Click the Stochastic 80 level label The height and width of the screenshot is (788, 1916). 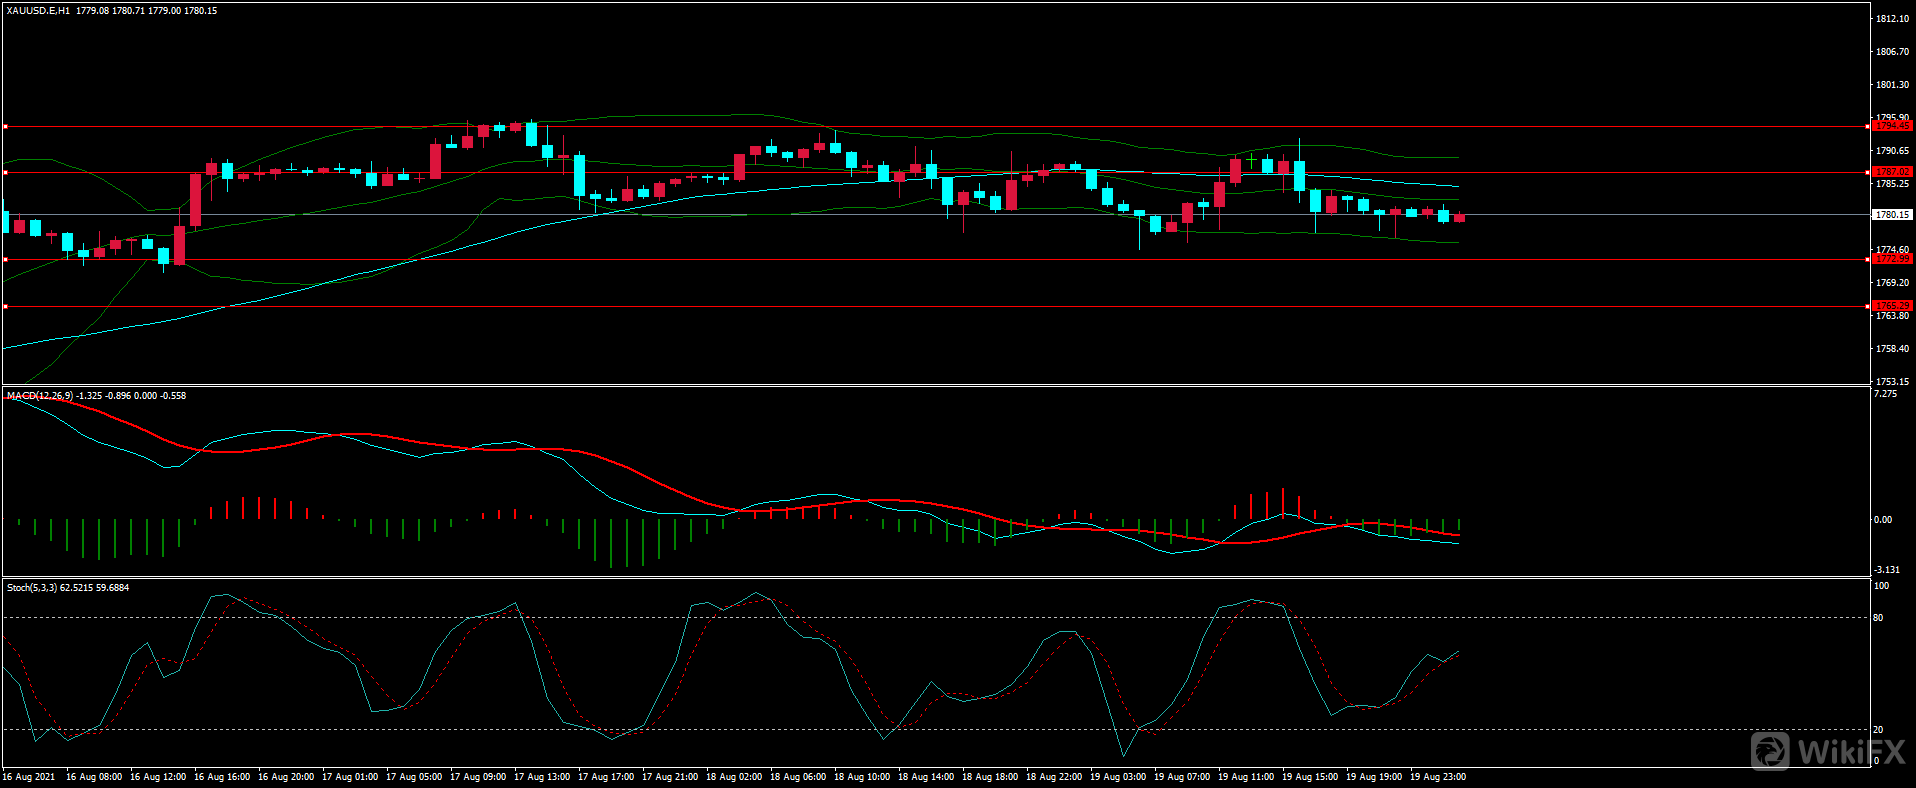click(x=1878, y=618)
